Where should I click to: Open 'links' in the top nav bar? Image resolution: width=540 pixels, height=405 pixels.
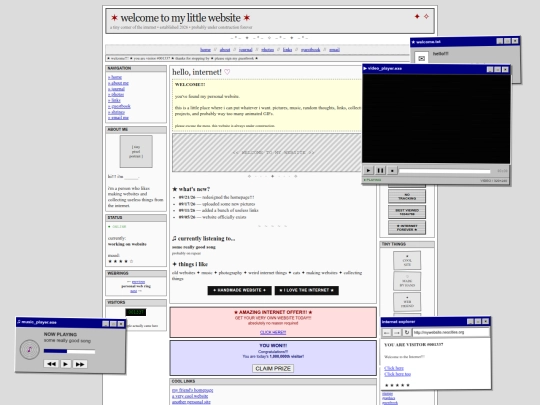pos(288,50)
